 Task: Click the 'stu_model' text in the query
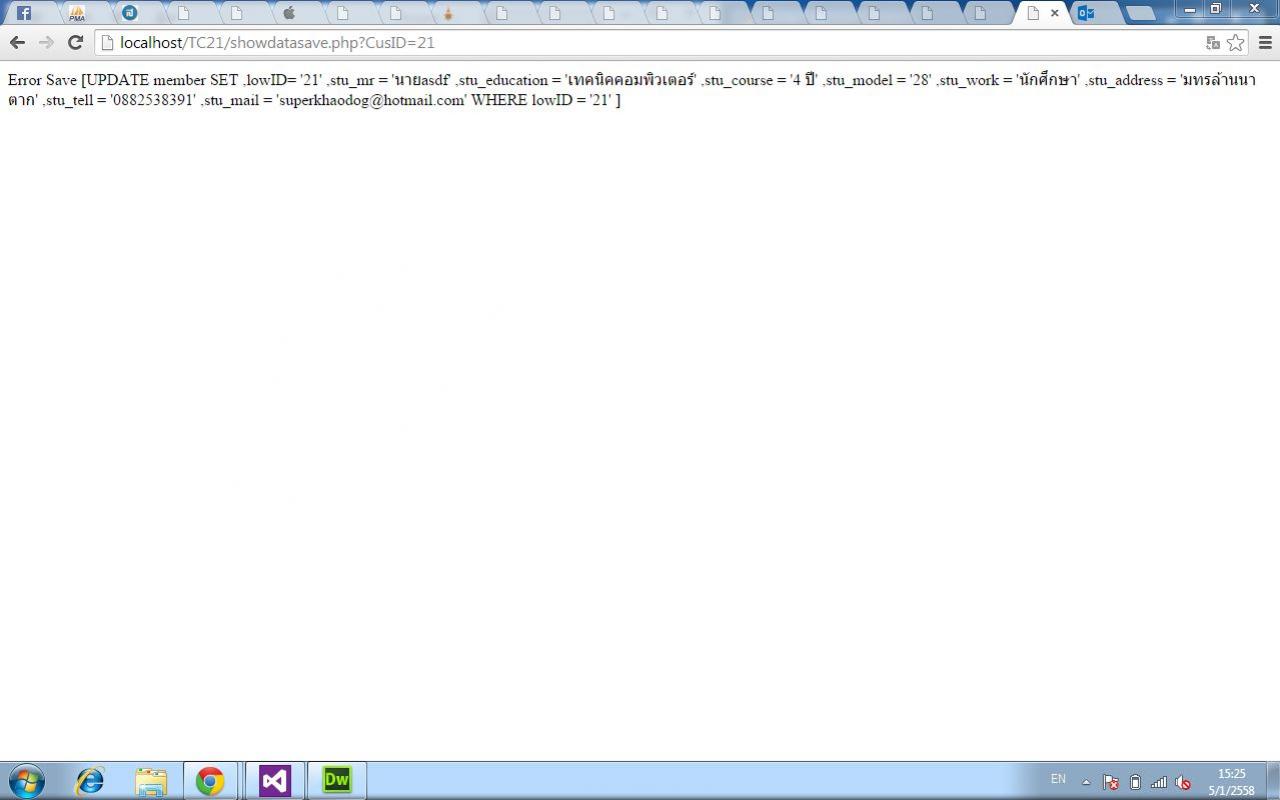860,80
